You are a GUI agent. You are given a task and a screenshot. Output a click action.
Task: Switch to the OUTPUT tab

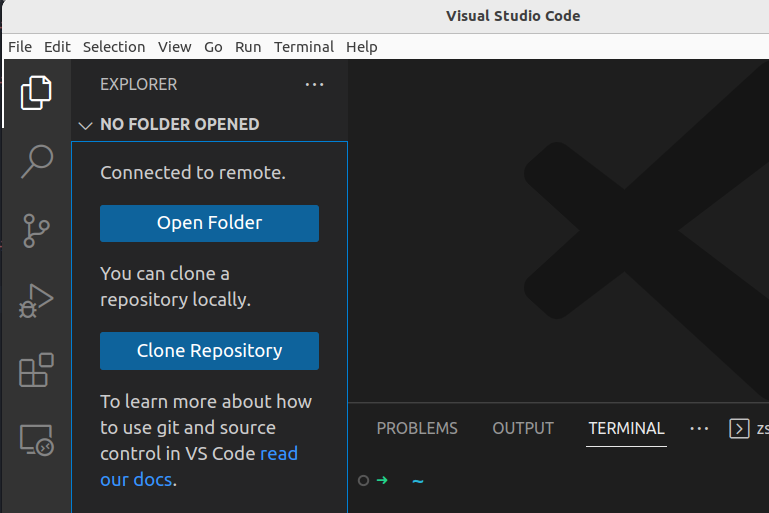click(523, 428)
